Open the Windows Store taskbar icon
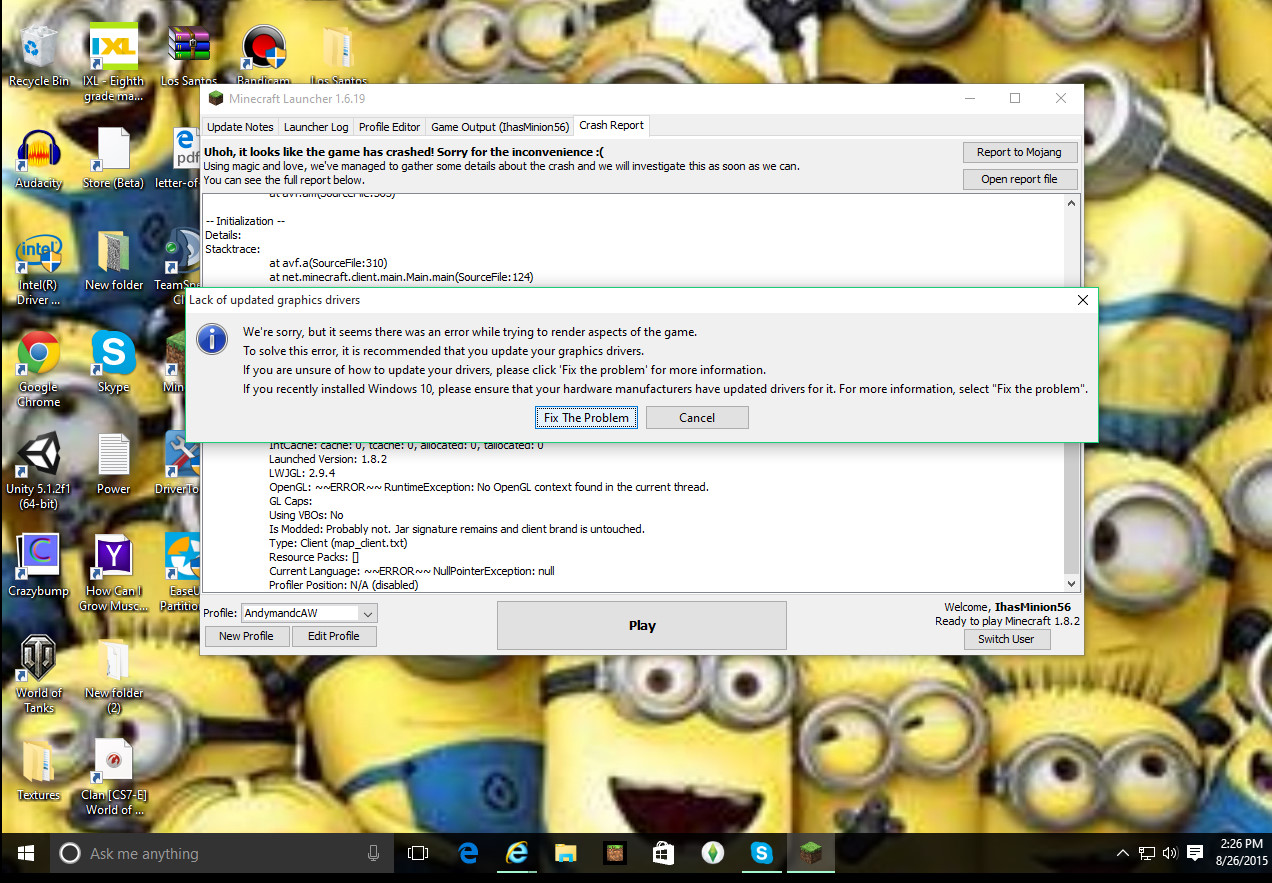 [x=663, y=853]
